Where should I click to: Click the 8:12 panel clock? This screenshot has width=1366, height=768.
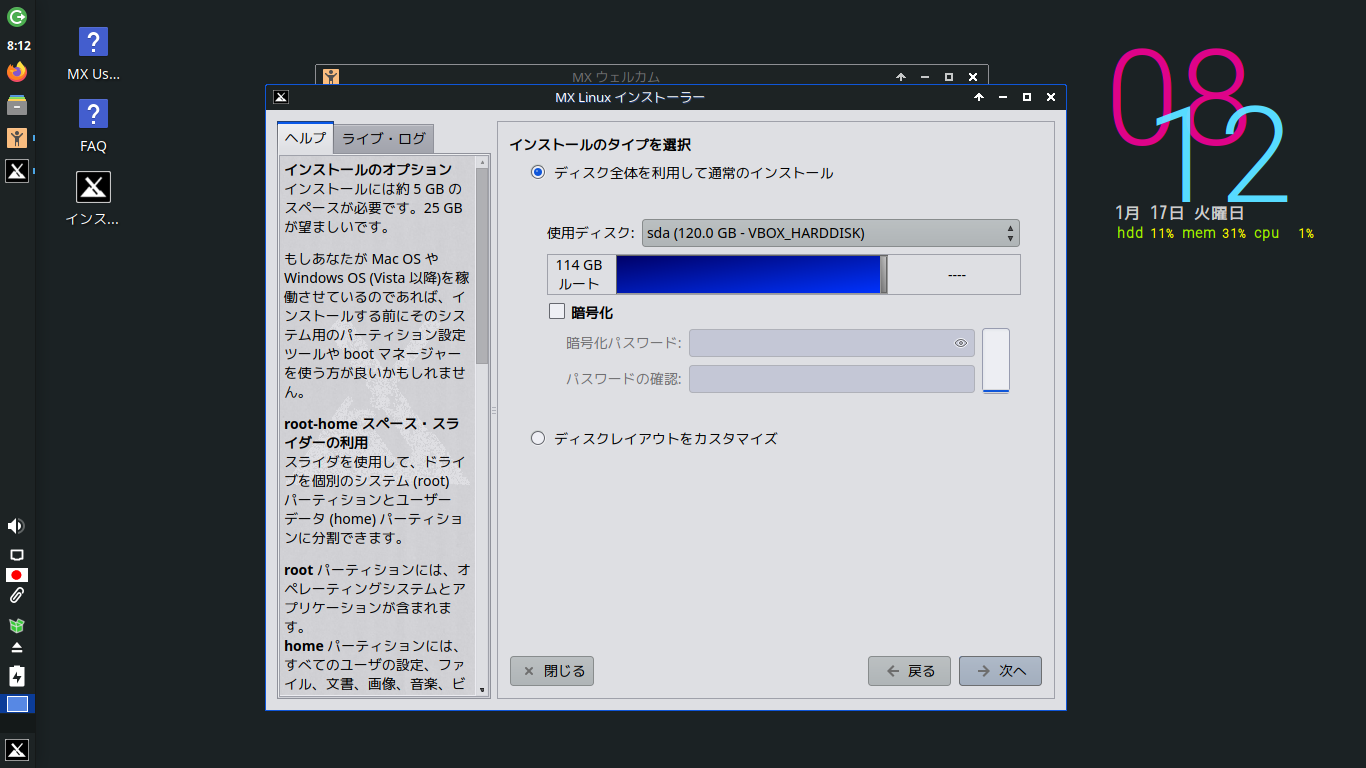pyautogui.click(x=18, y=46)
